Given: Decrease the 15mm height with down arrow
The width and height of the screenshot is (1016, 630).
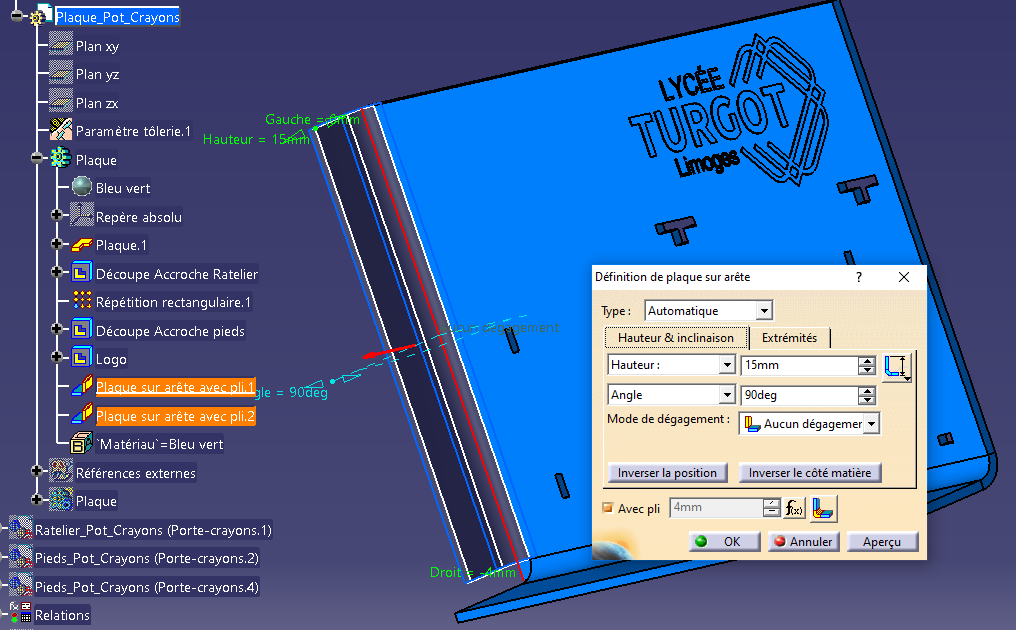Looking at the screenshot, I should [867, 370].
